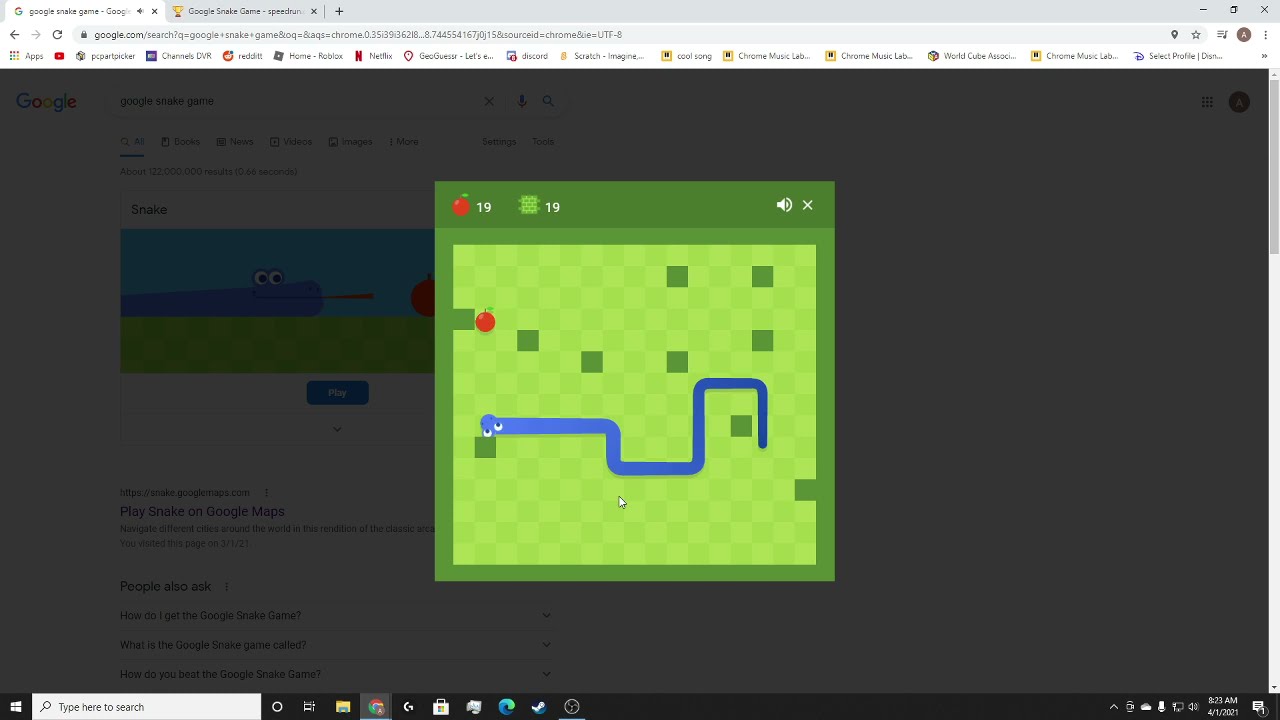Expand 'How do I get the Google Snake Game?'
The image size is (1280, 720).
pyautogui.click(x=335, y=616)
